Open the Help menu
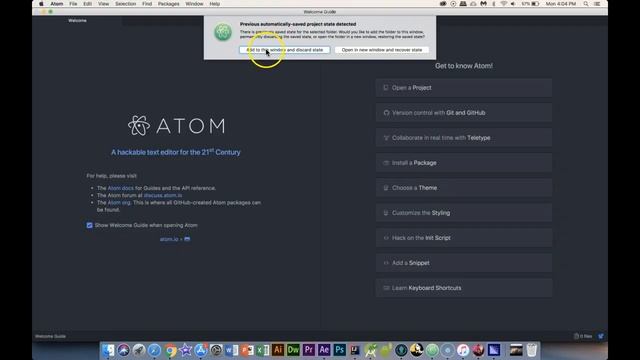 tap(215, 4)
